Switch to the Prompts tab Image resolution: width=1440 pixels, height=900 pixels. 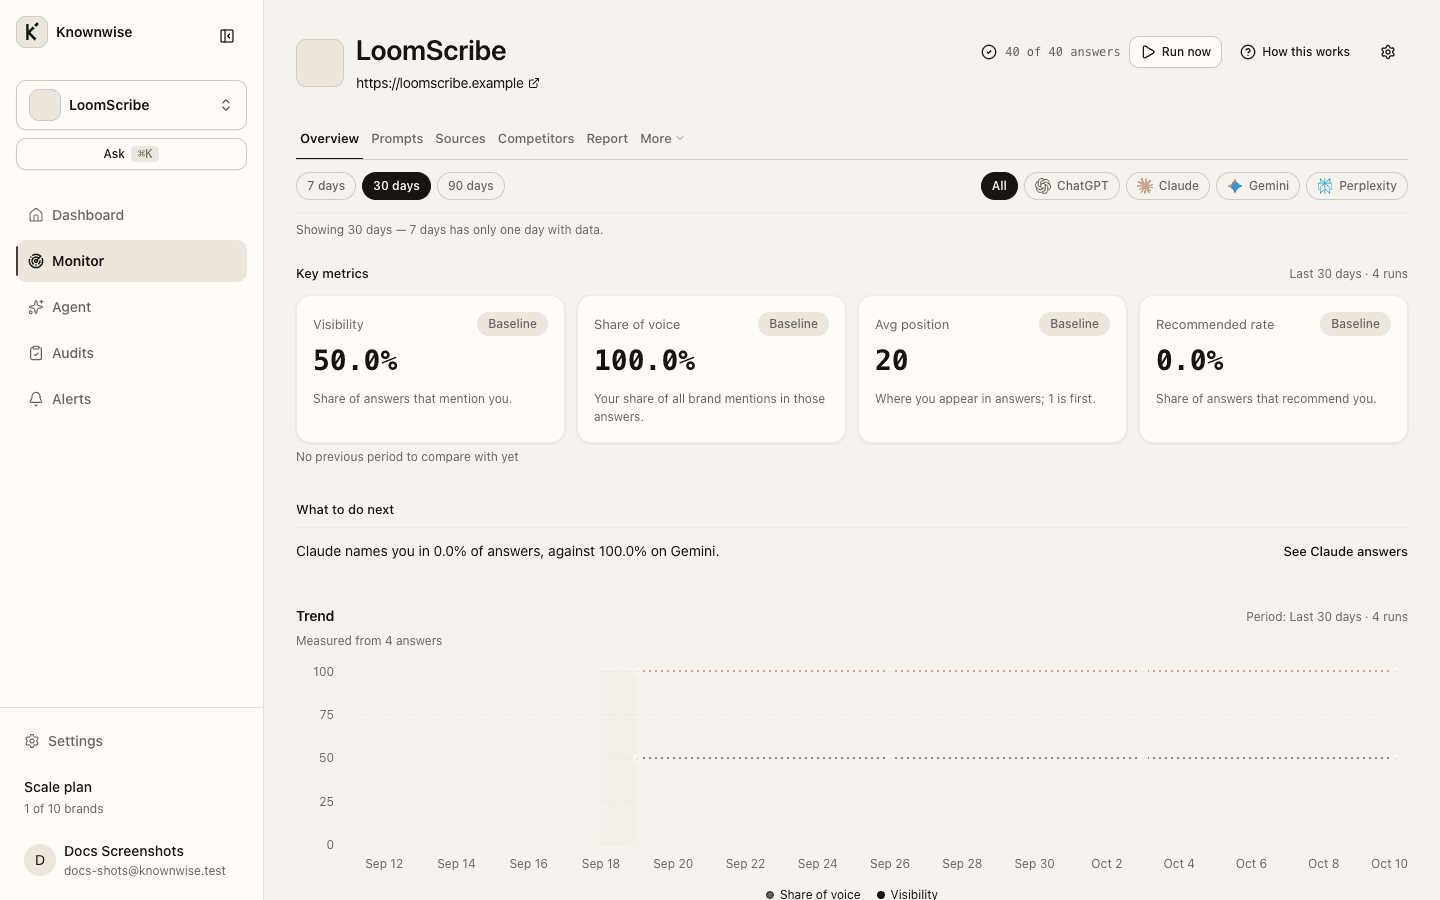coord(397,139)
